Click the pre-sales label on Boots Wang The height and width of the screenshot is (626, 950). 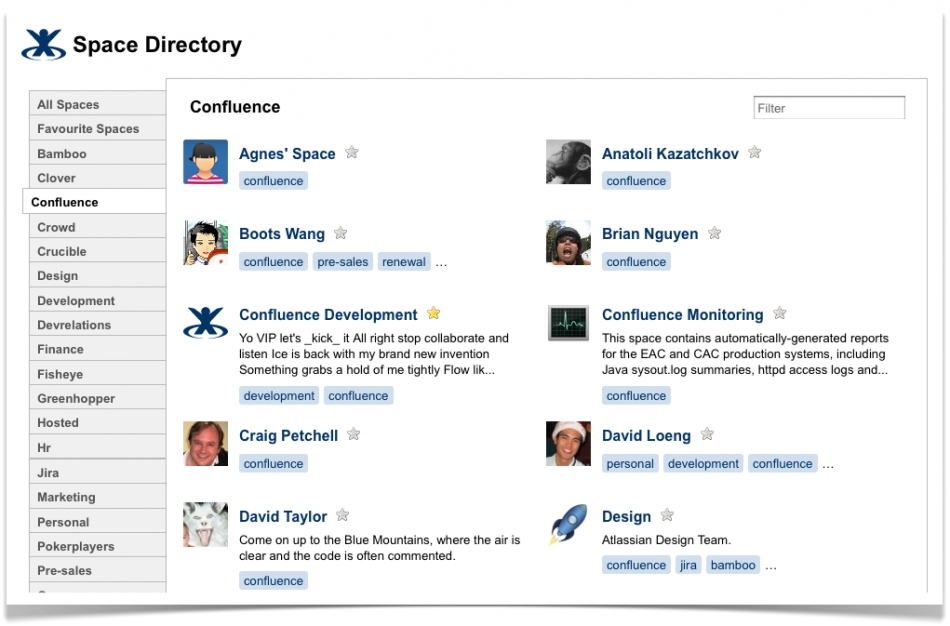[342, 262]
